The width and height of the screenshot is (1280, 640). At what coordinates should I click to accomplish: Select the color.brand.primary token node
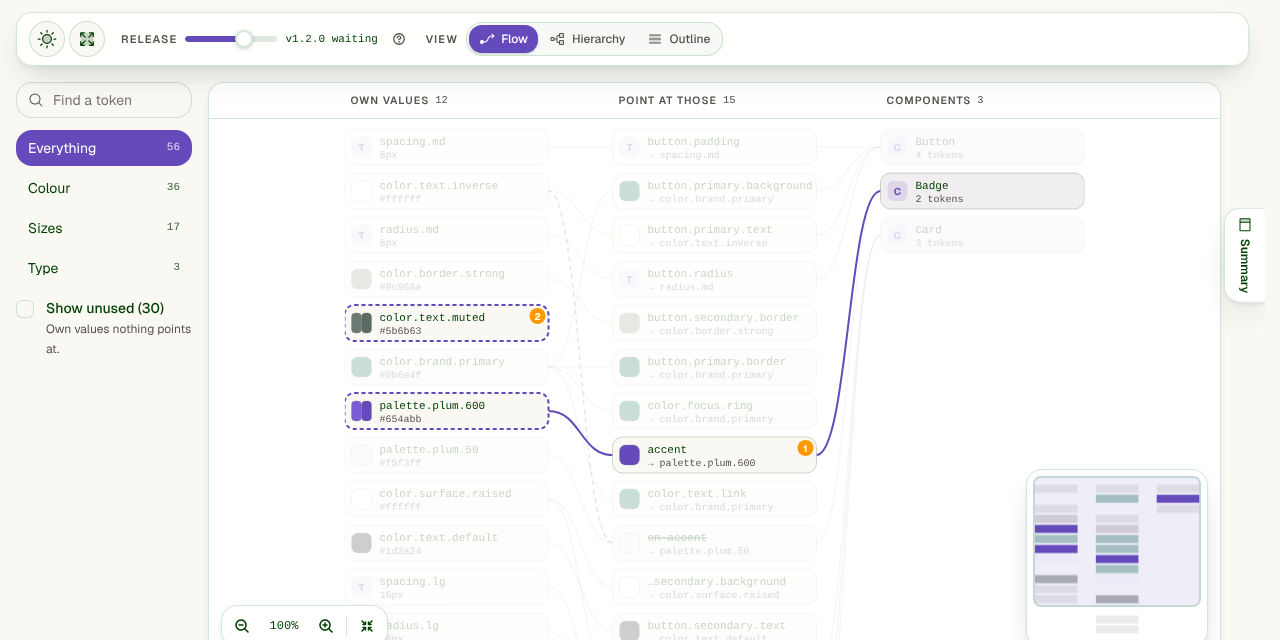click(447, 368)
